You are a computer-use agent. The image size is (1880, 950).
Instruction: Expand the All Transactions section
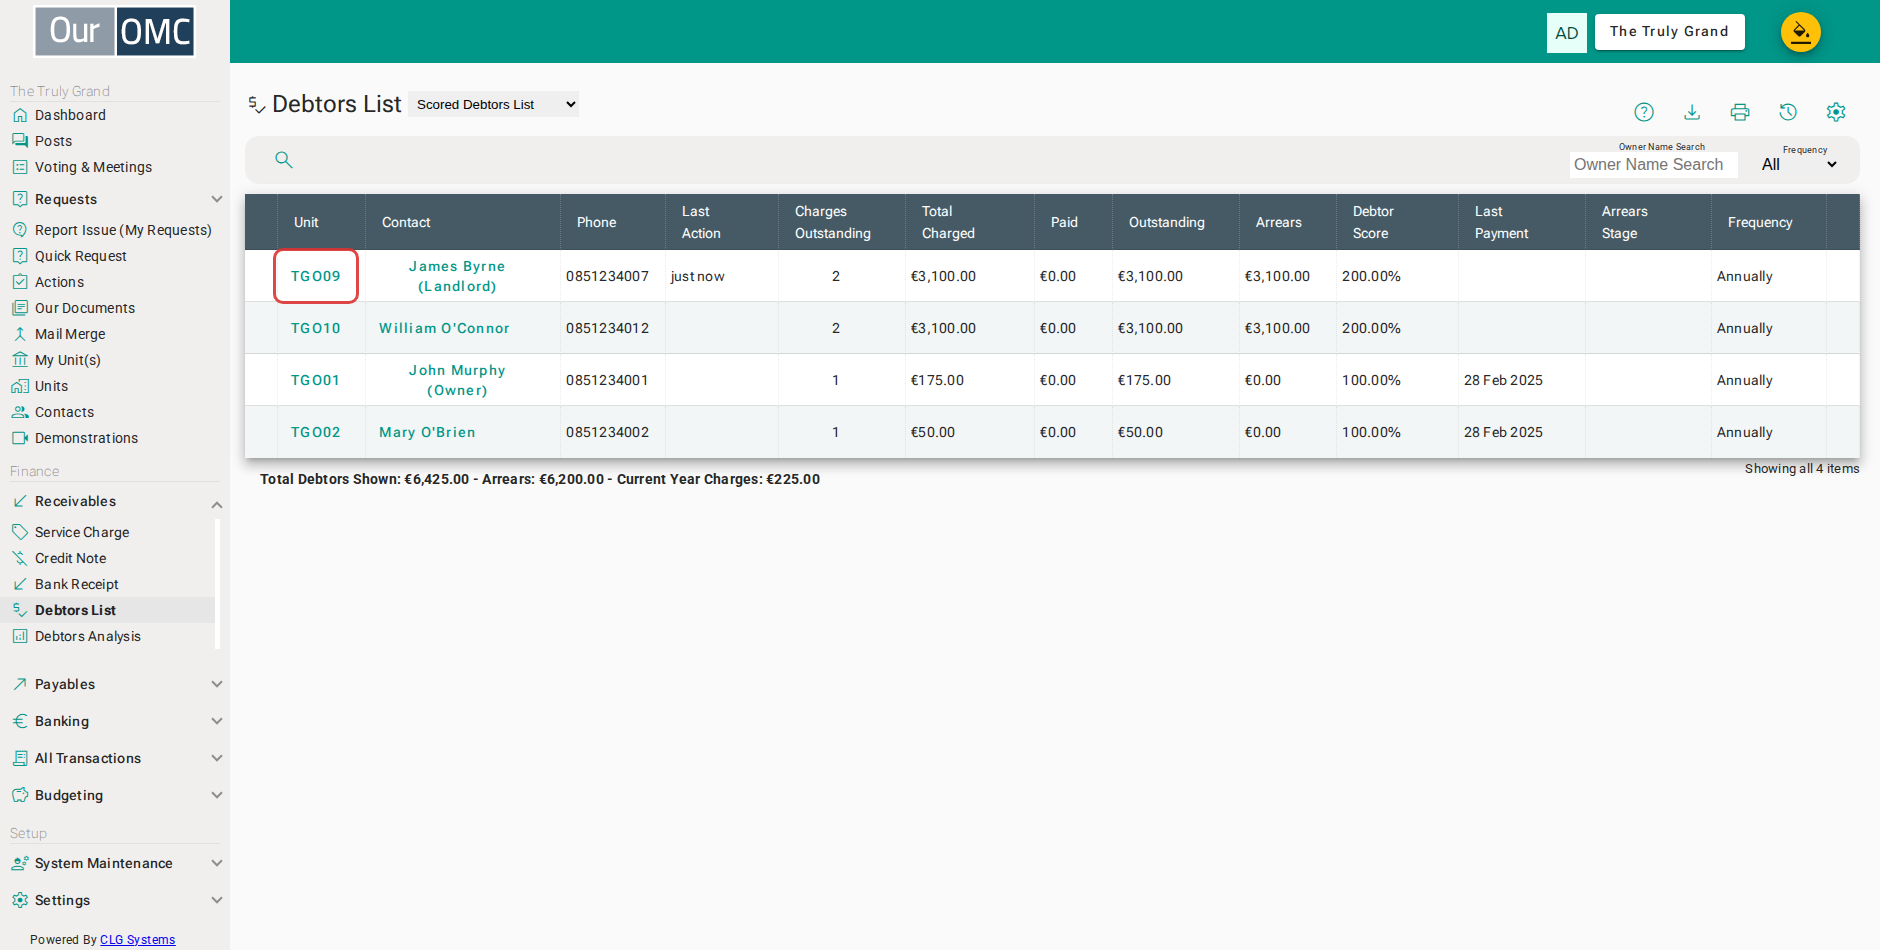point(217,758)
